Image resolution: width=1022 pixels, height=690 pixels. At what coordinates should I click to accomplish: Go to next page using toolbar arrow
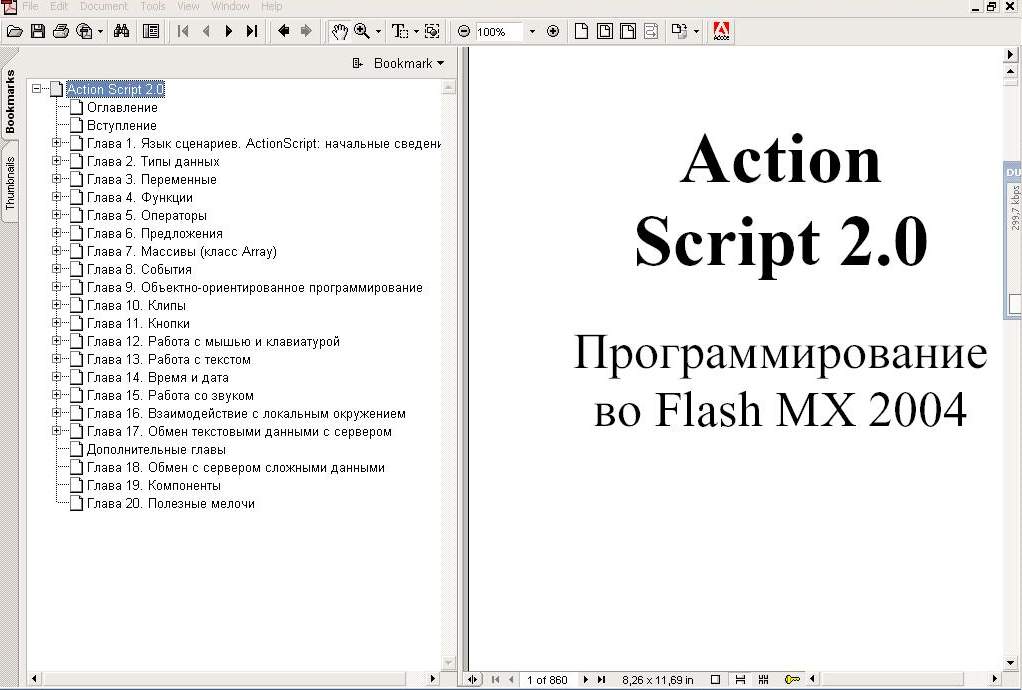tap(229, 31)
